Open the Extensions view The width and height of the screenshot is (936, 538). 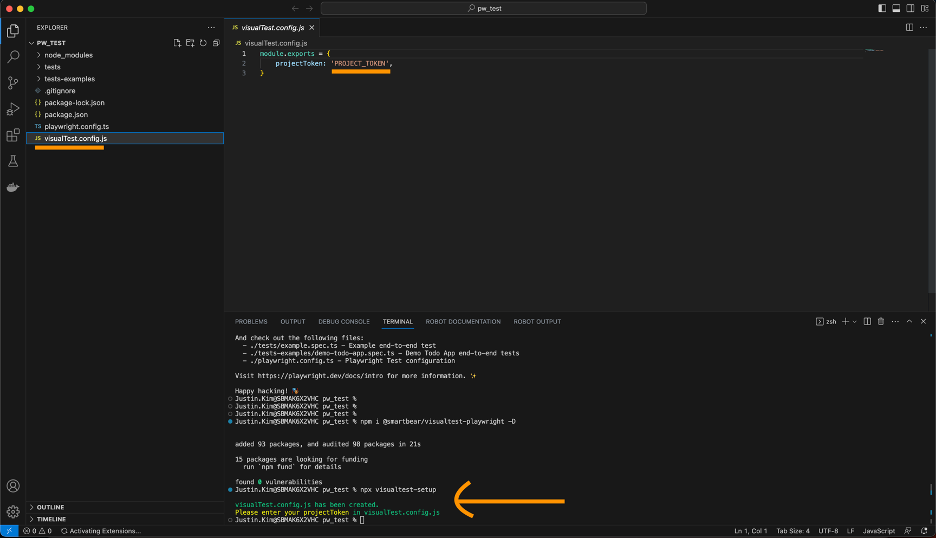pos(13,135)
